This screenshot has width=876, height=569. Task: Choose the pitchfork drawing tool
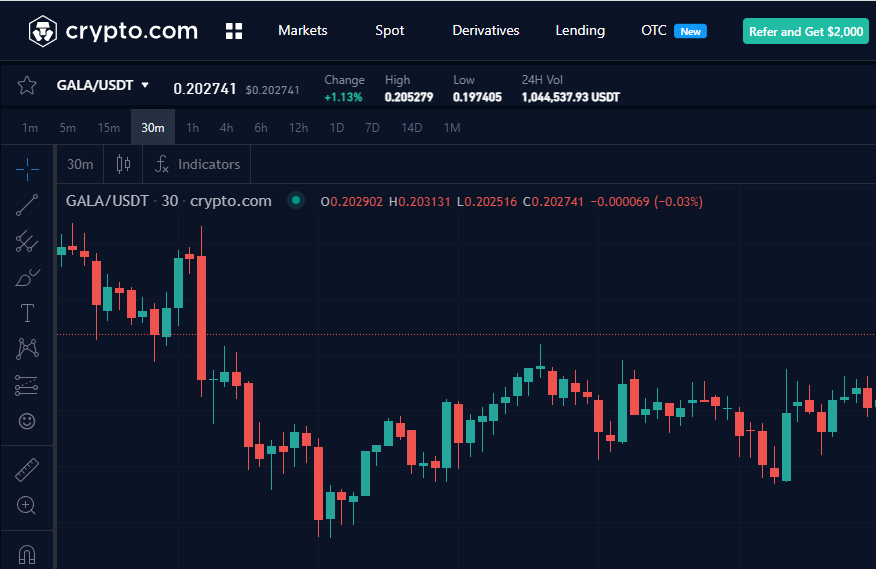coord(27,241)
